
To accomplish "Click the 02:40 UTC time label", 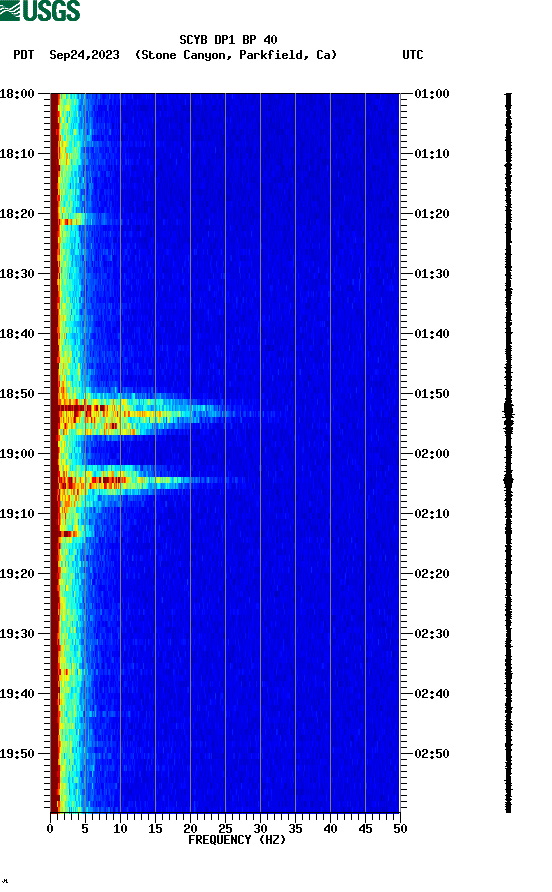I will (x=432, y=694).
